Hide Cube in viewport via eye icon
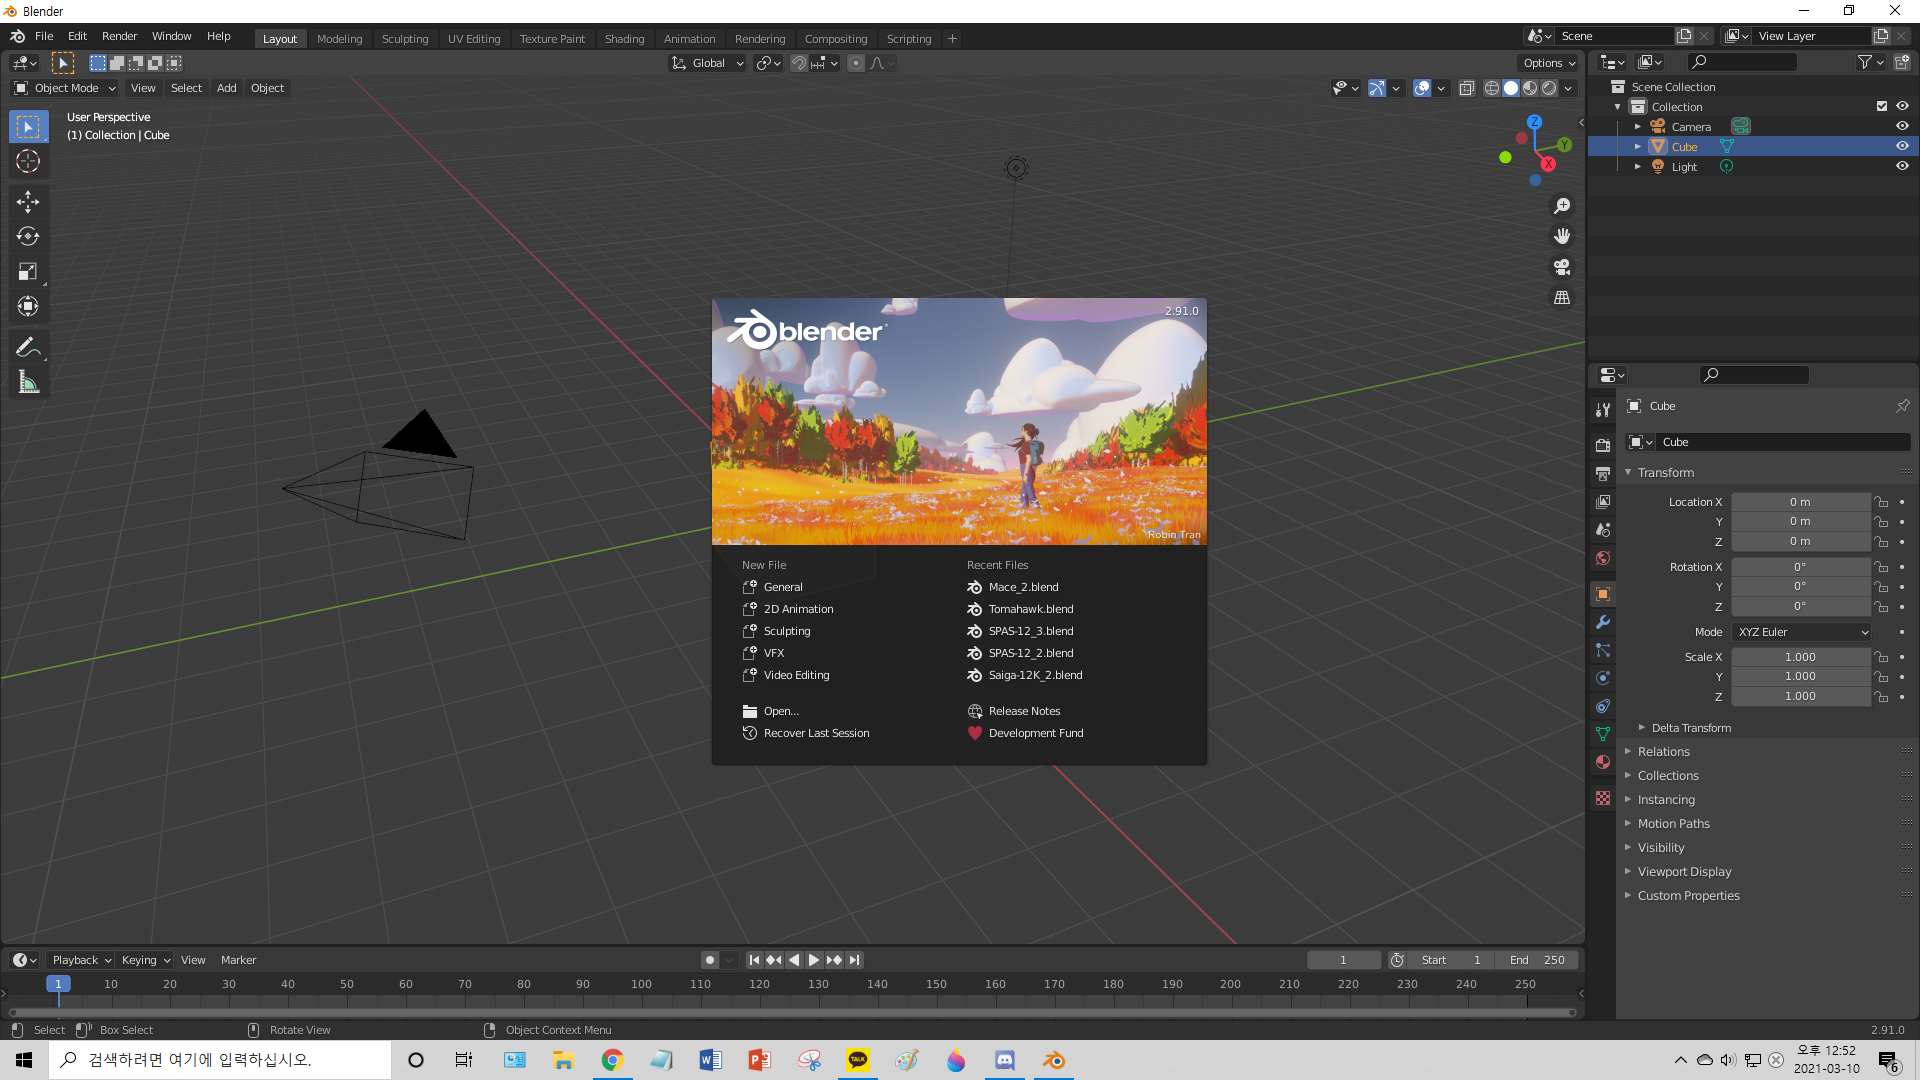 [1902, 147]
